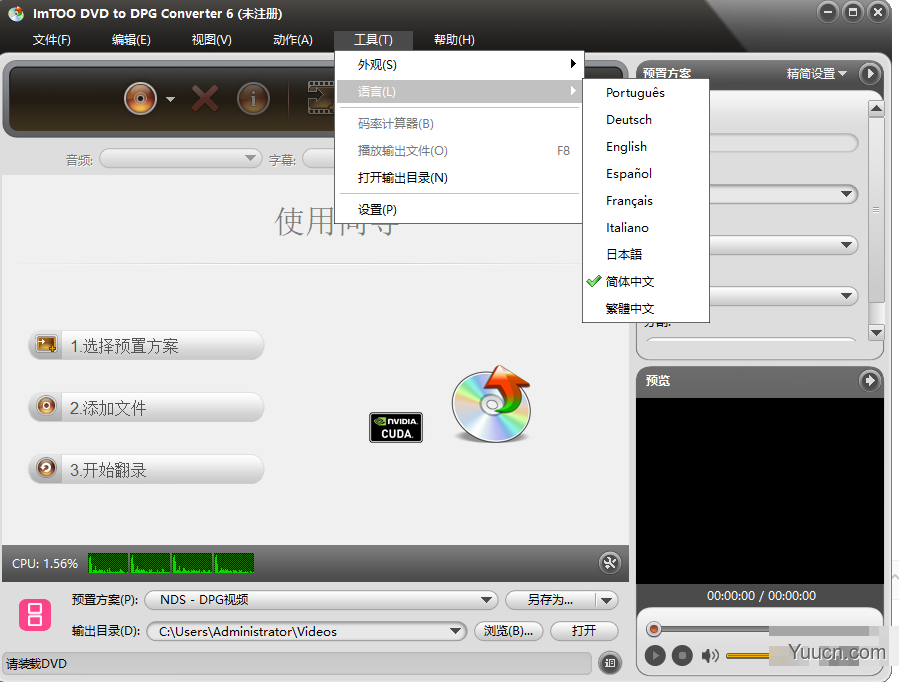This screenshot has width=899, height=682.
Task: Click 3.开始翻录 wizard step
Action: pyautogui.click(x=146, y=469)
